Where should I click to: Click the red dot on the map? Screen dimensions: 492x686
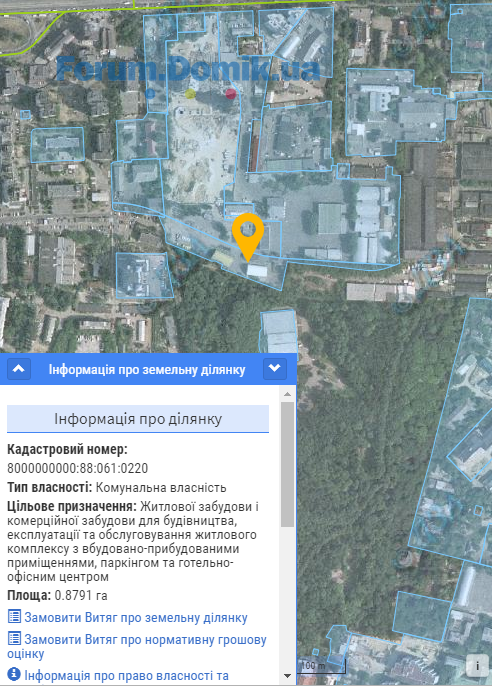tap(231, 93)
